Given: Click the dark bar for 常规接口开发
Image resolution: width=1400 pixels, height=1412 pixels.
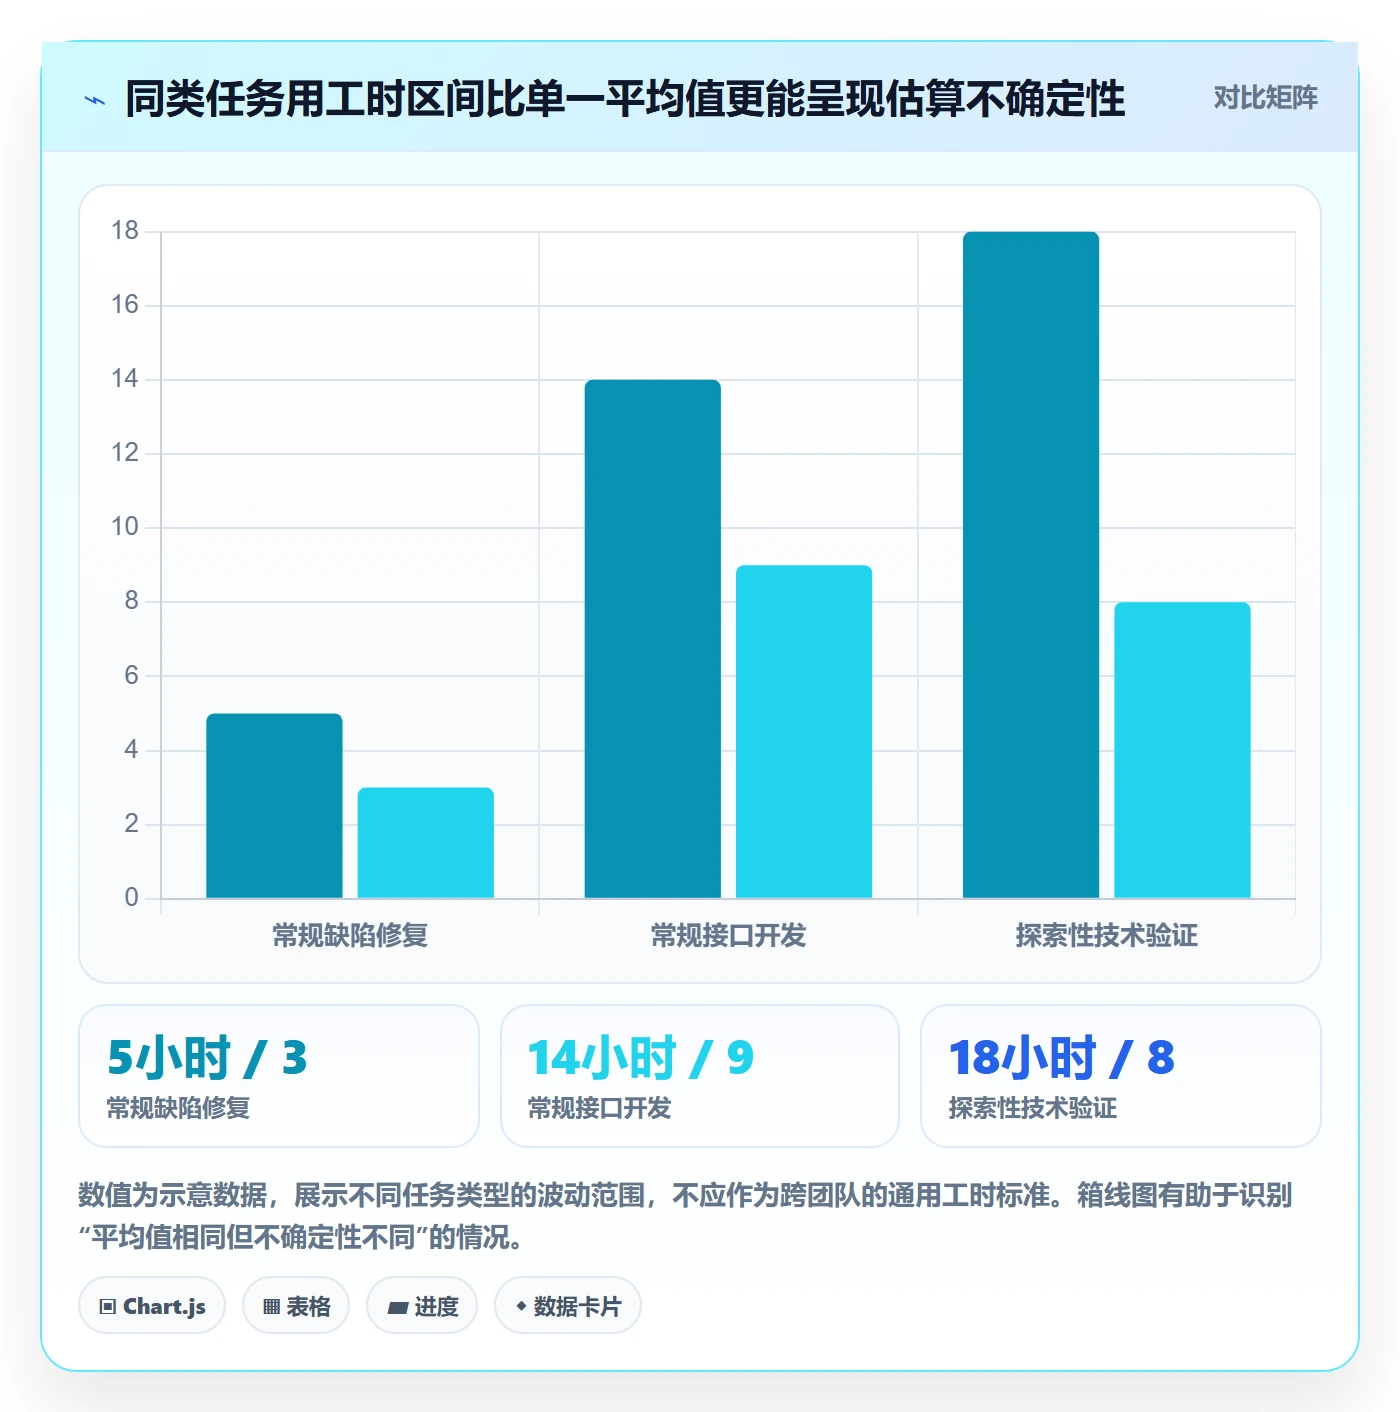Looking at the screenshot, I should coord(653,639).
